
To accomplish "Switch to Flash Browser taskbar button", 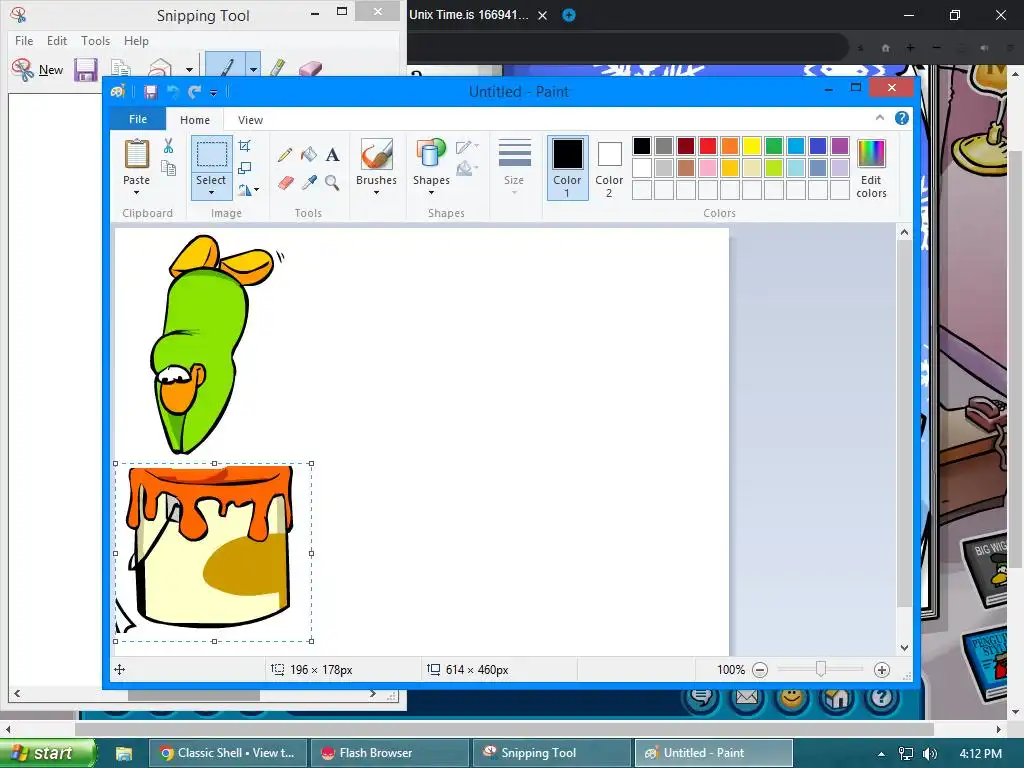I will coord(390,753).
